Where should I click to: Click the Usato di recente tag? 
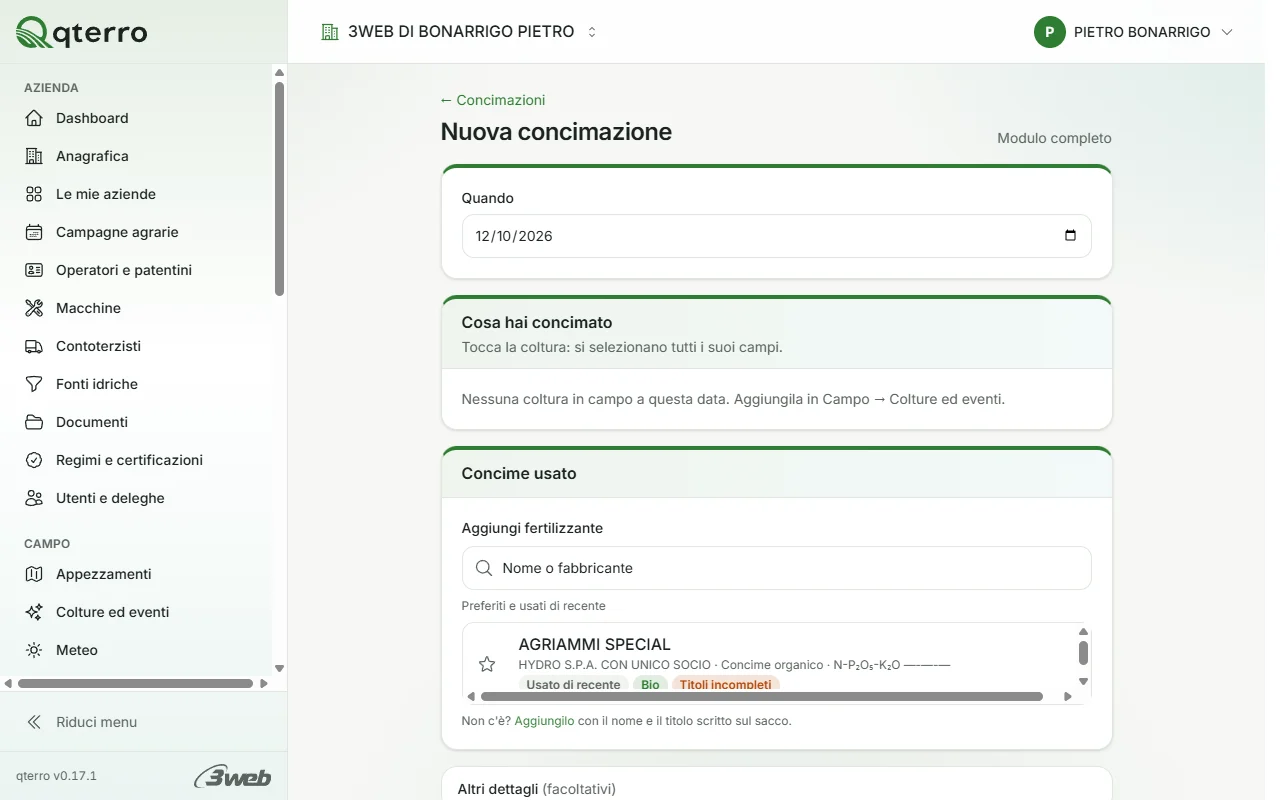pyautogui.click(x=573, y=685)
